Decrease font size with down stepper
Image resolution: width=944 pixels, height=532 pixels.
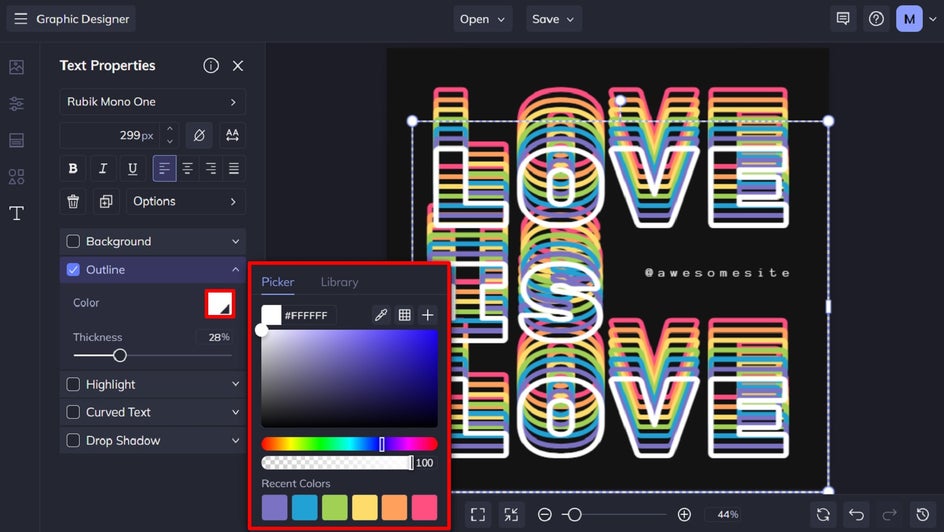[170, 141]
